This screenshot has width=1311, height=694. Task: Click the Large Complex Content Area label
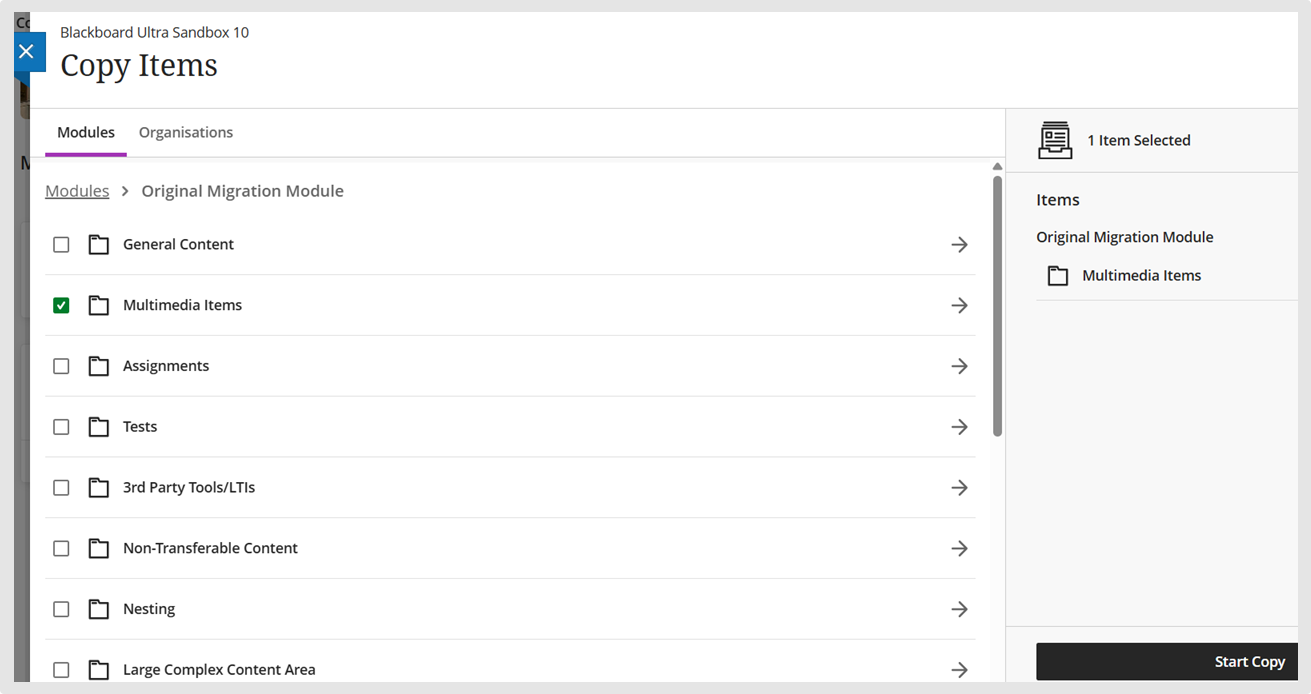coord(219,670)
